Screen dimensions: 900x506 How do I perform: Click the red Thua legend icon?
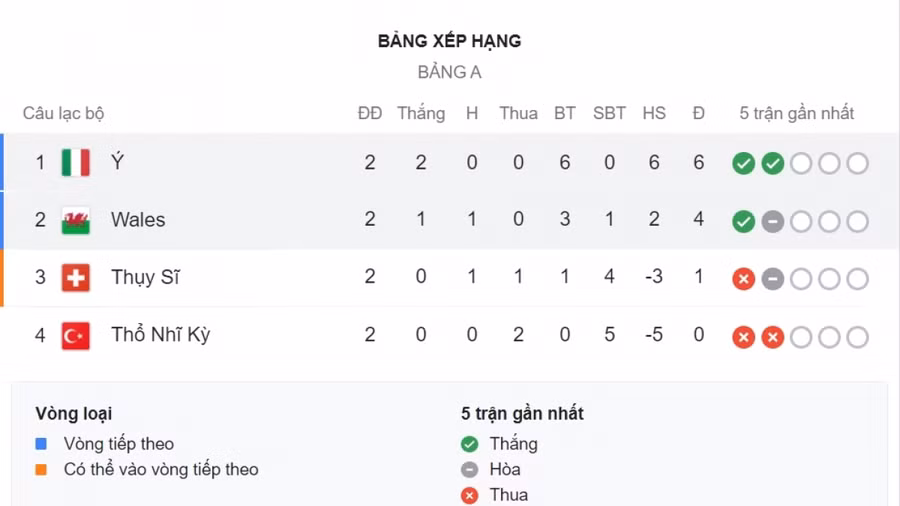click(x=470, y=495)
